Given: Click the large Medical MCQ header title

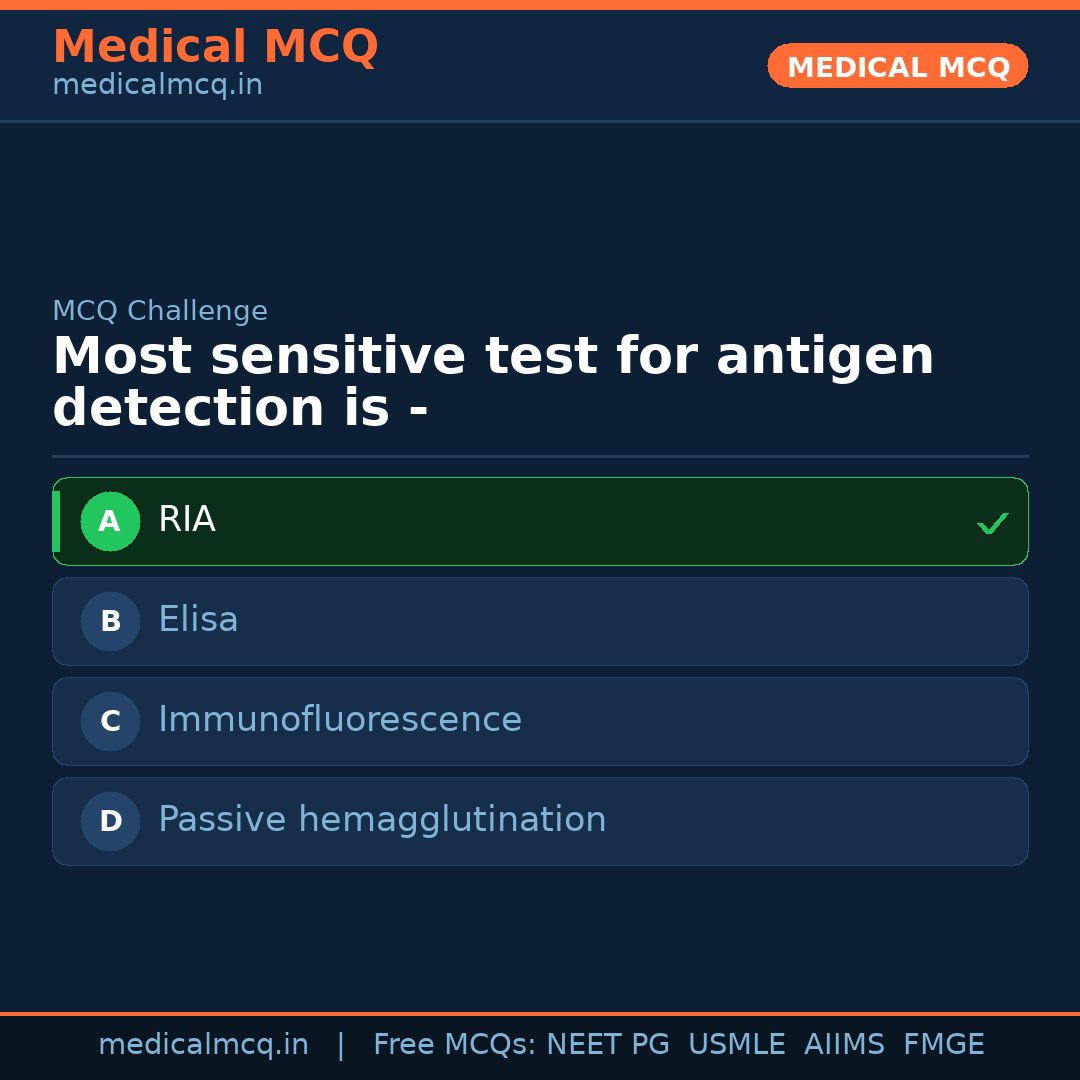Looking at the screenshot, I should click(x=215, y=47).
